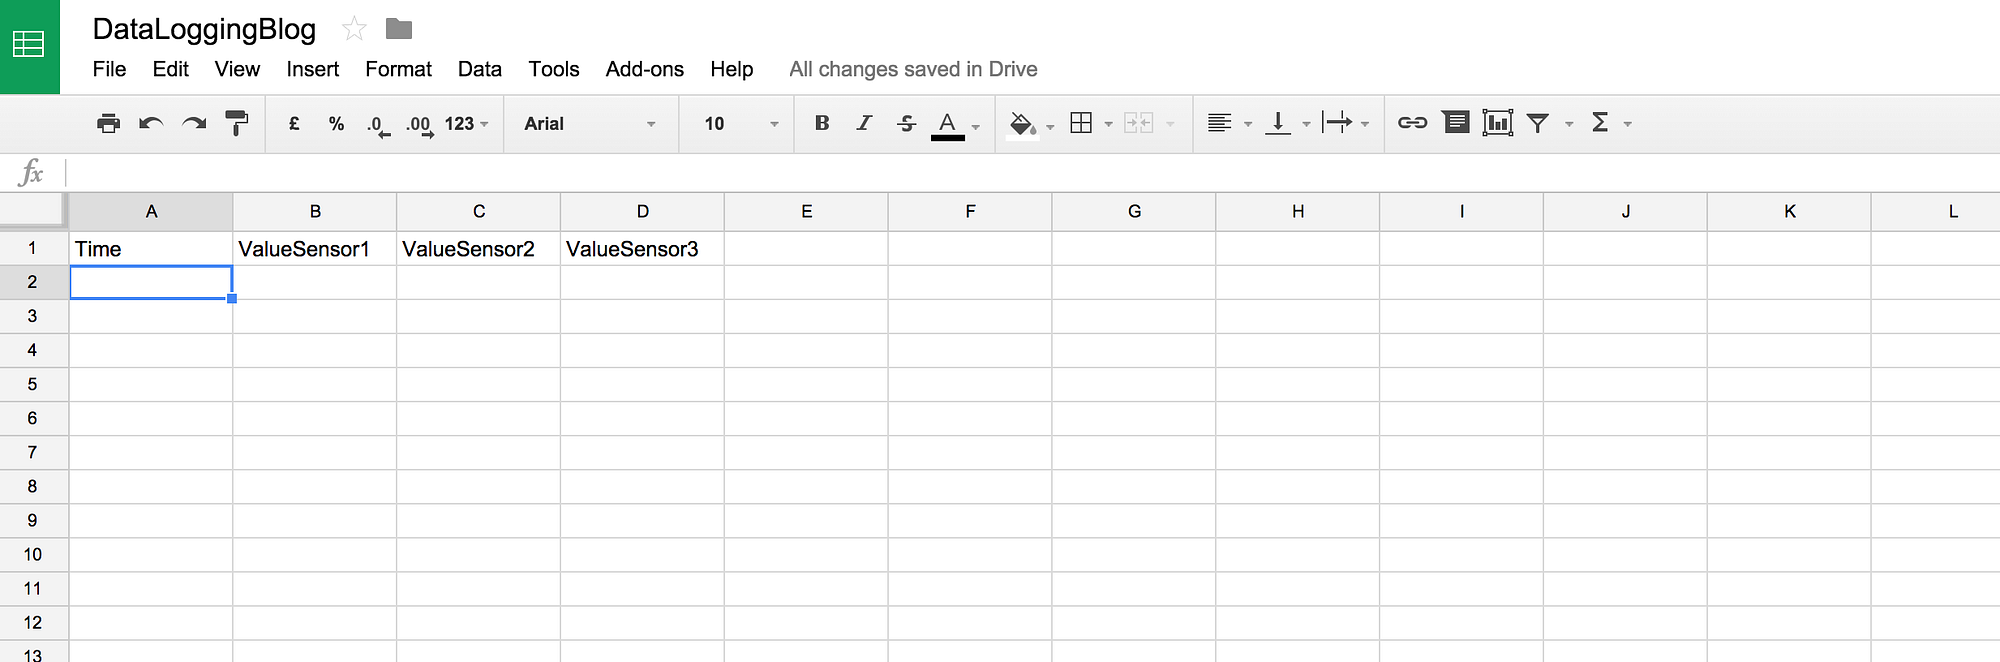Click the Print icon
This screenshot has height=662, width=2000.
click(108, 123)
